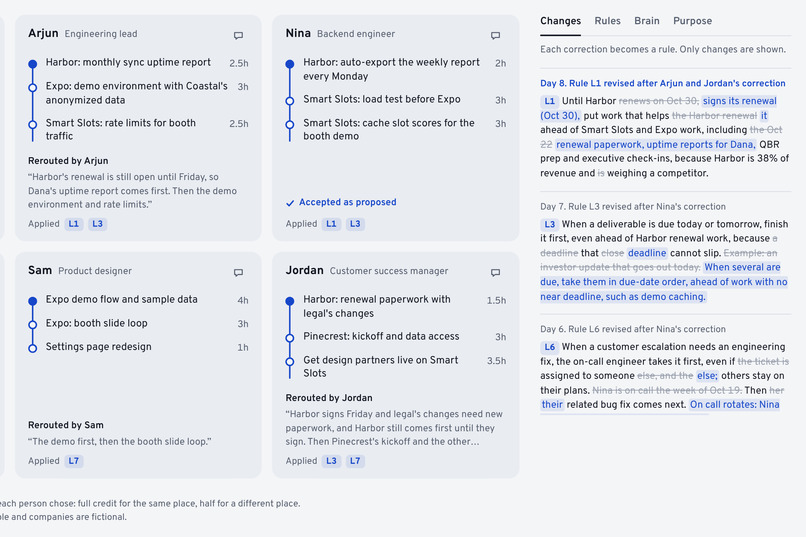Click the 4h duration for Expo demo flow

point(243,301)
